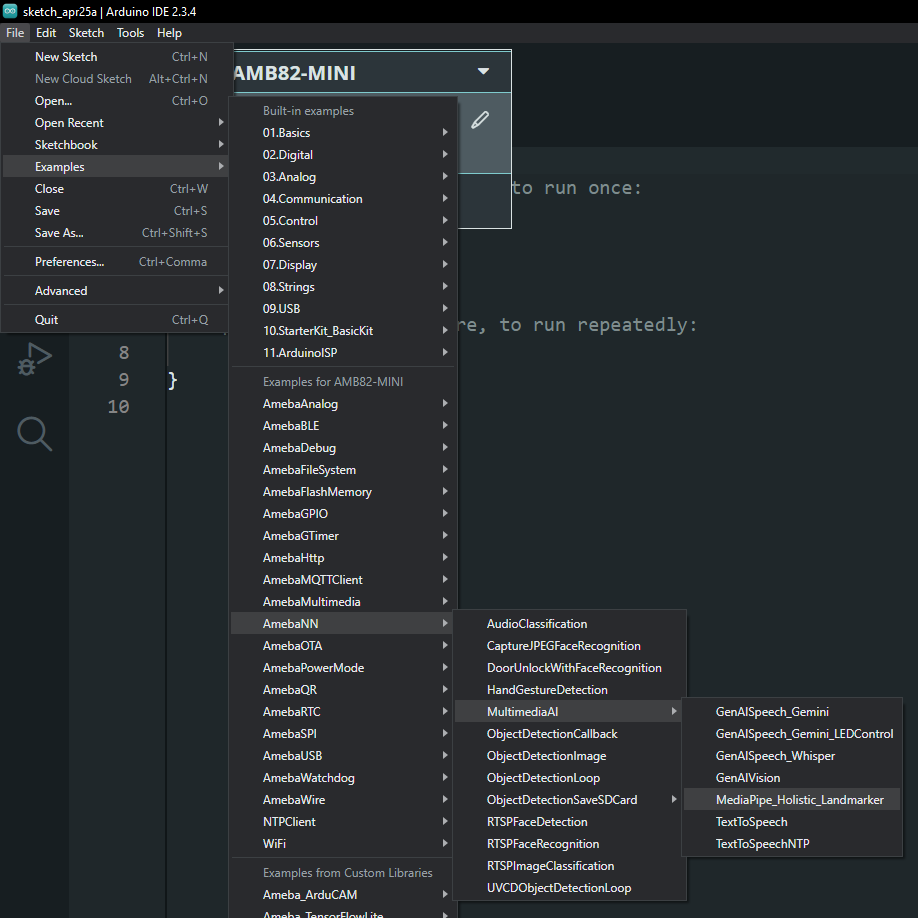918x918 pixels.
Task: Open AmebaGPIO examples
Action: point(342,513)
